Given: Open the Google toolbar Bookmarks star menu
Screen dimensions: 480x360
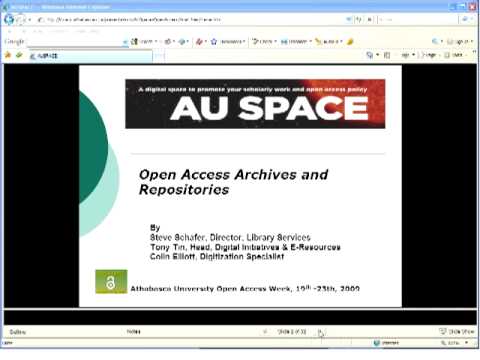Looking at the screenshot, I should (x=229, y=42).
